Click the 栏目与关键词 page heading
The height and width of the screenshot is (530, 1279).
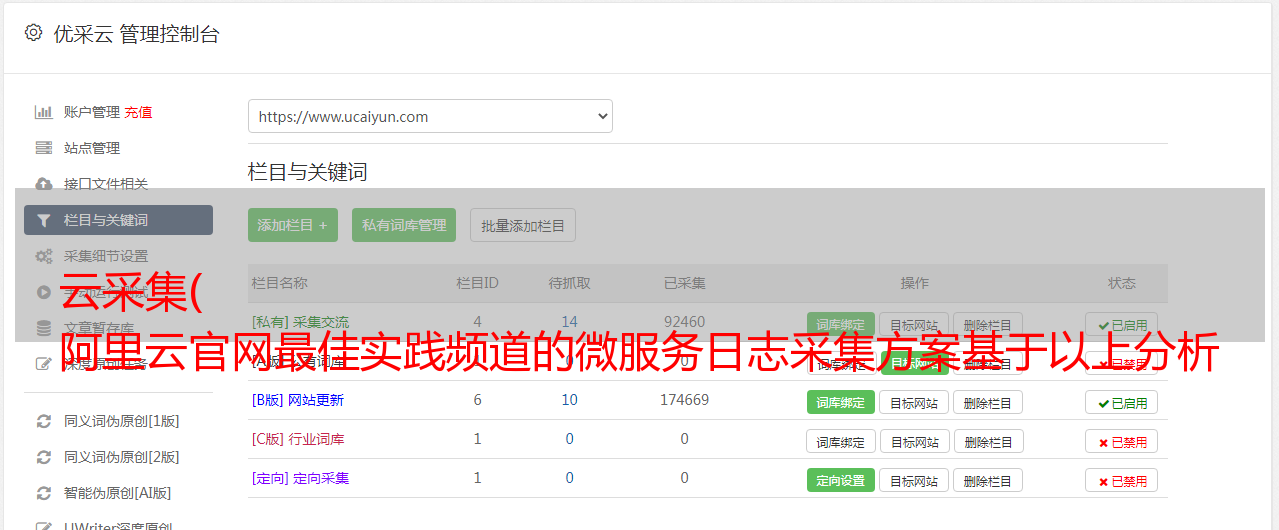(308, 172)
